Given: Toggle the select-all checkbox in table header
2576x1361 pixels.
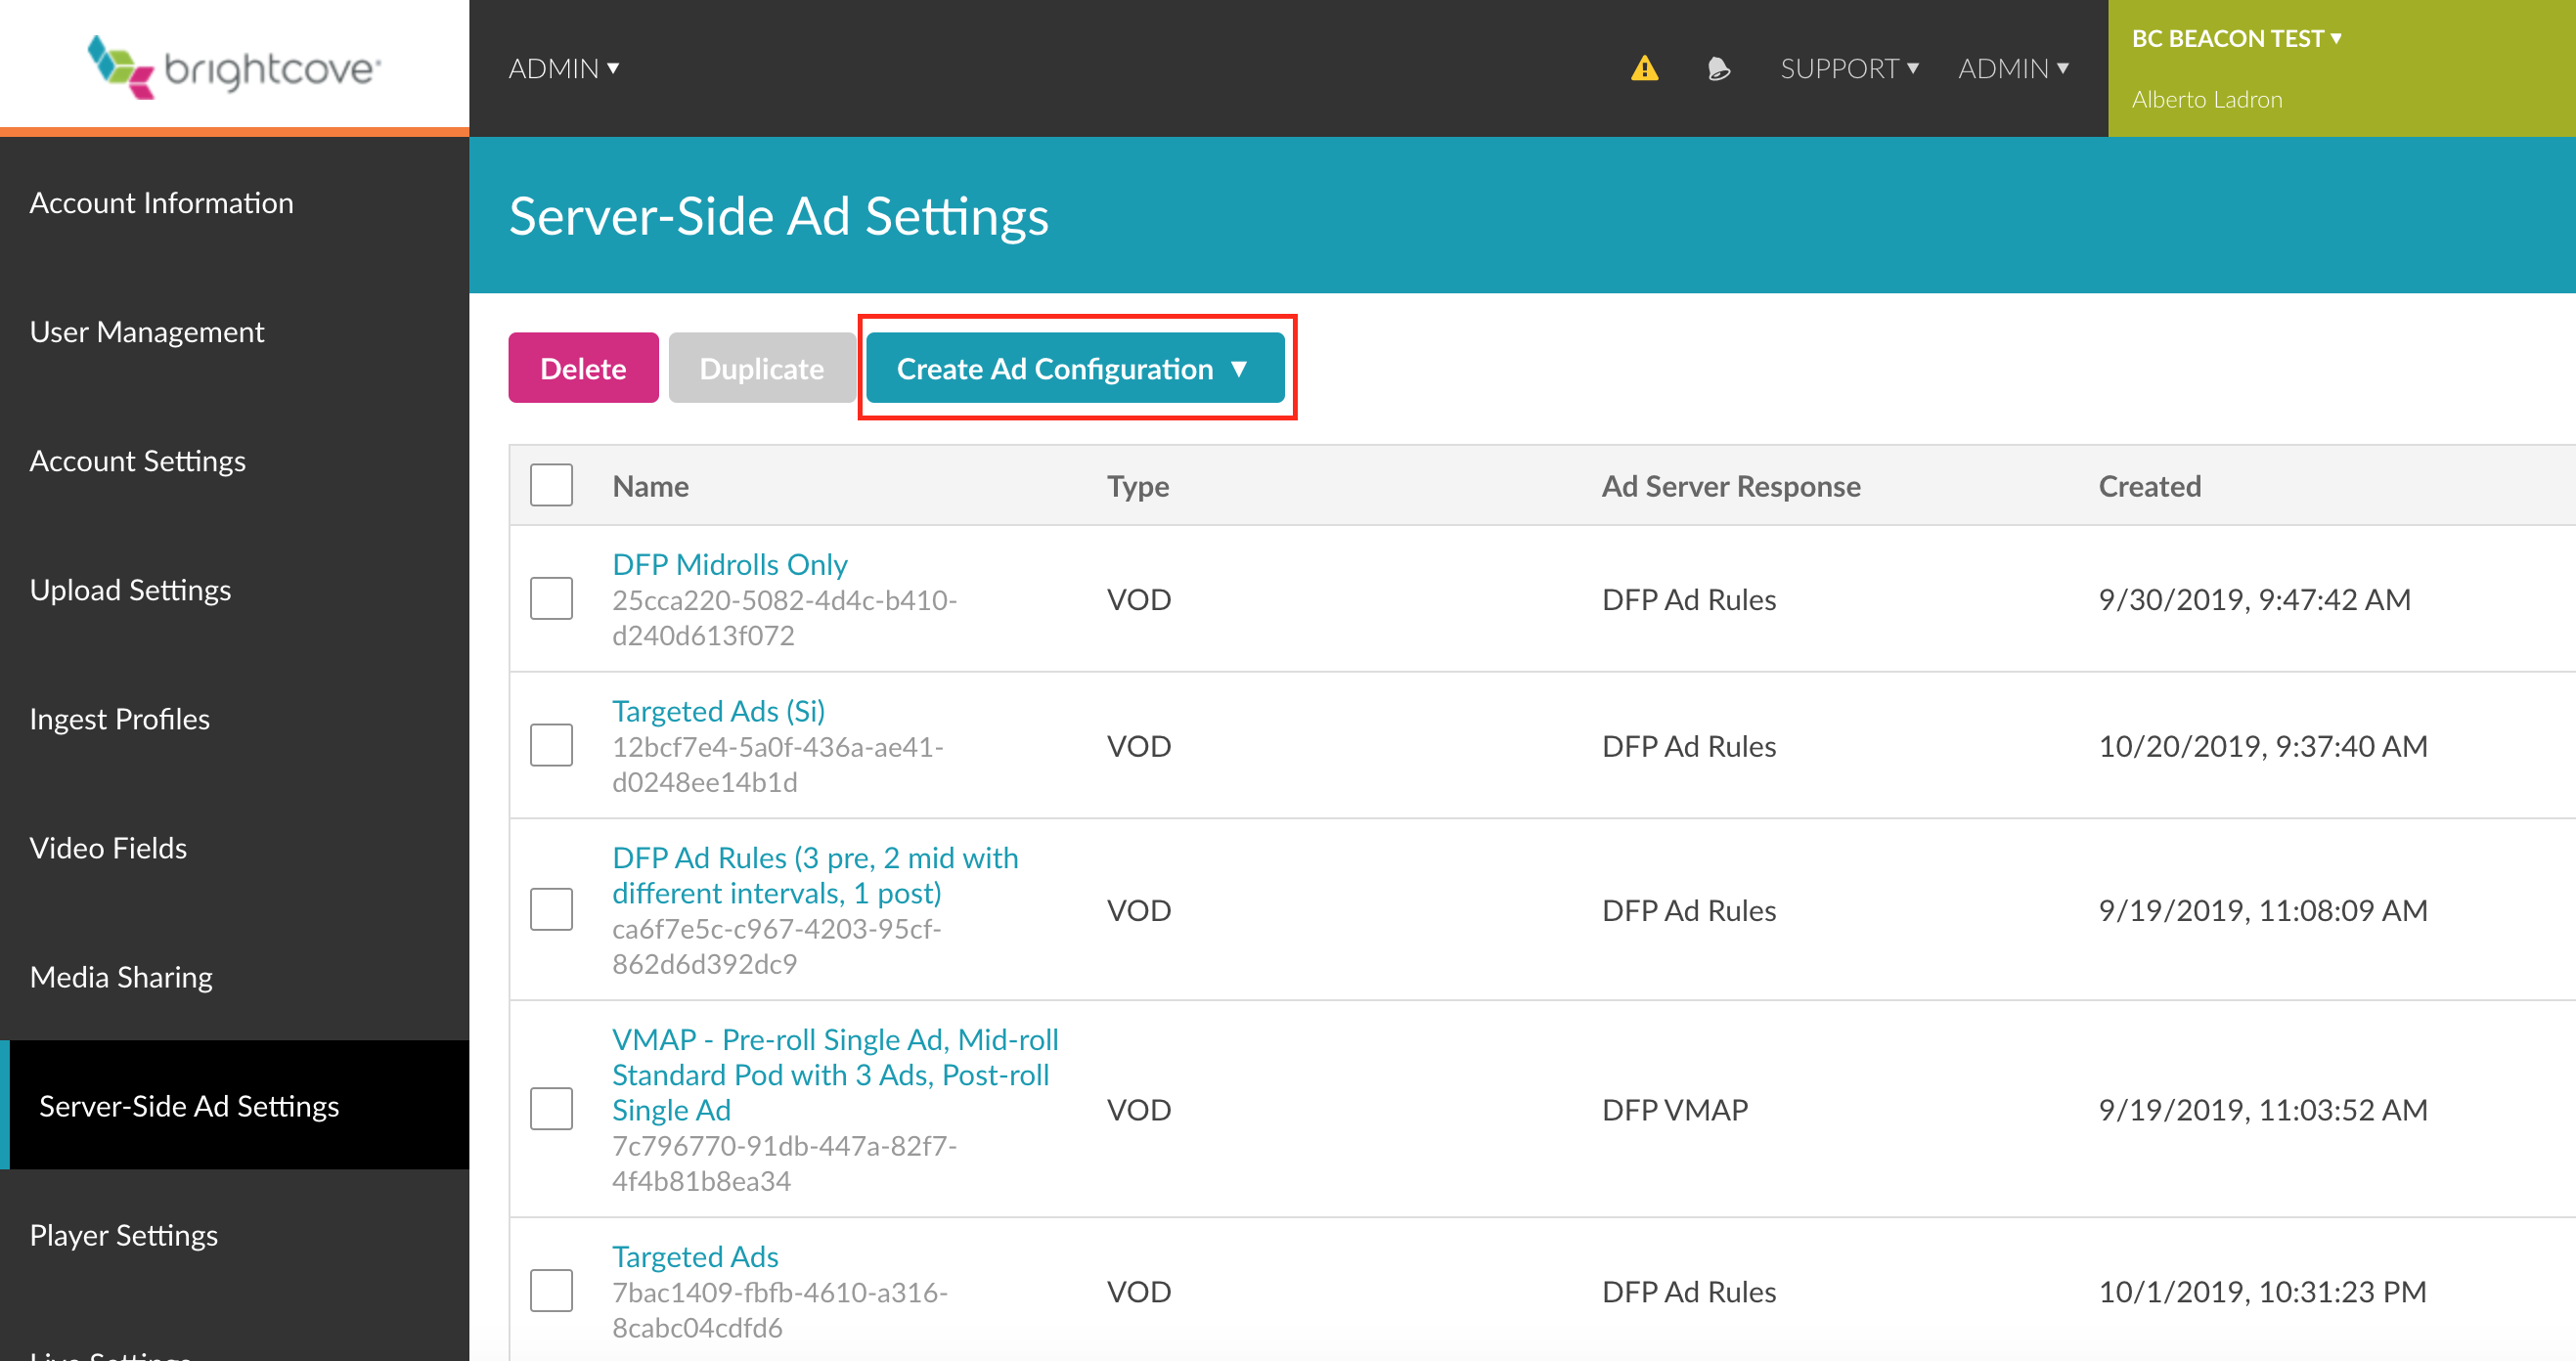Looking at the screenshot, I should click(x=551, y=485).
